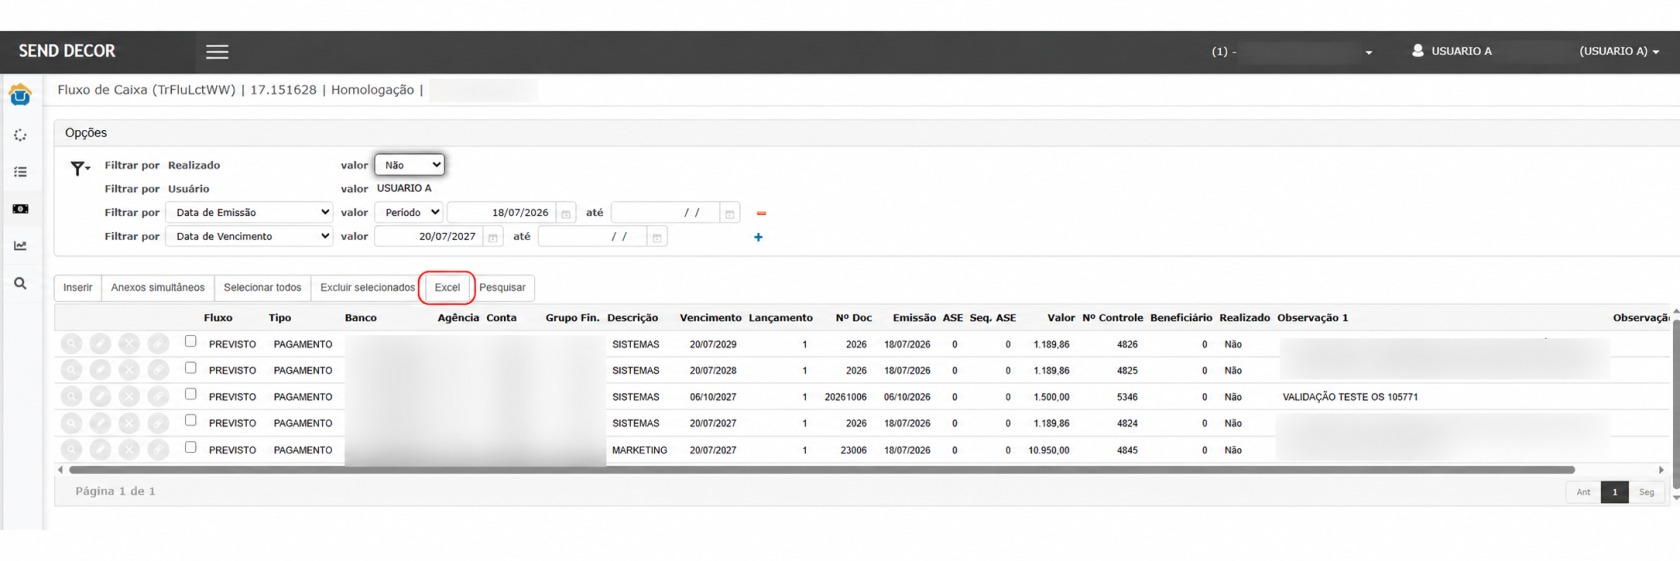Expand the (USUARIO A) account menu
1680x561 pixels.
[1619, 51]
